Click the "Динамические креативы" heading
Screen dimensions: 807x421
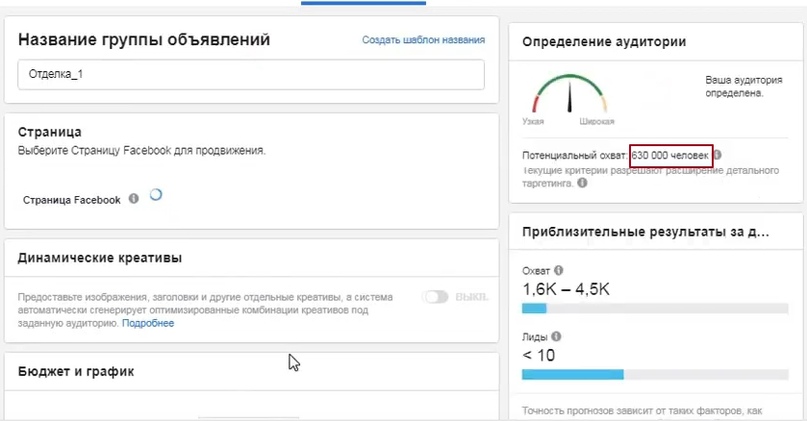(100, 258)
